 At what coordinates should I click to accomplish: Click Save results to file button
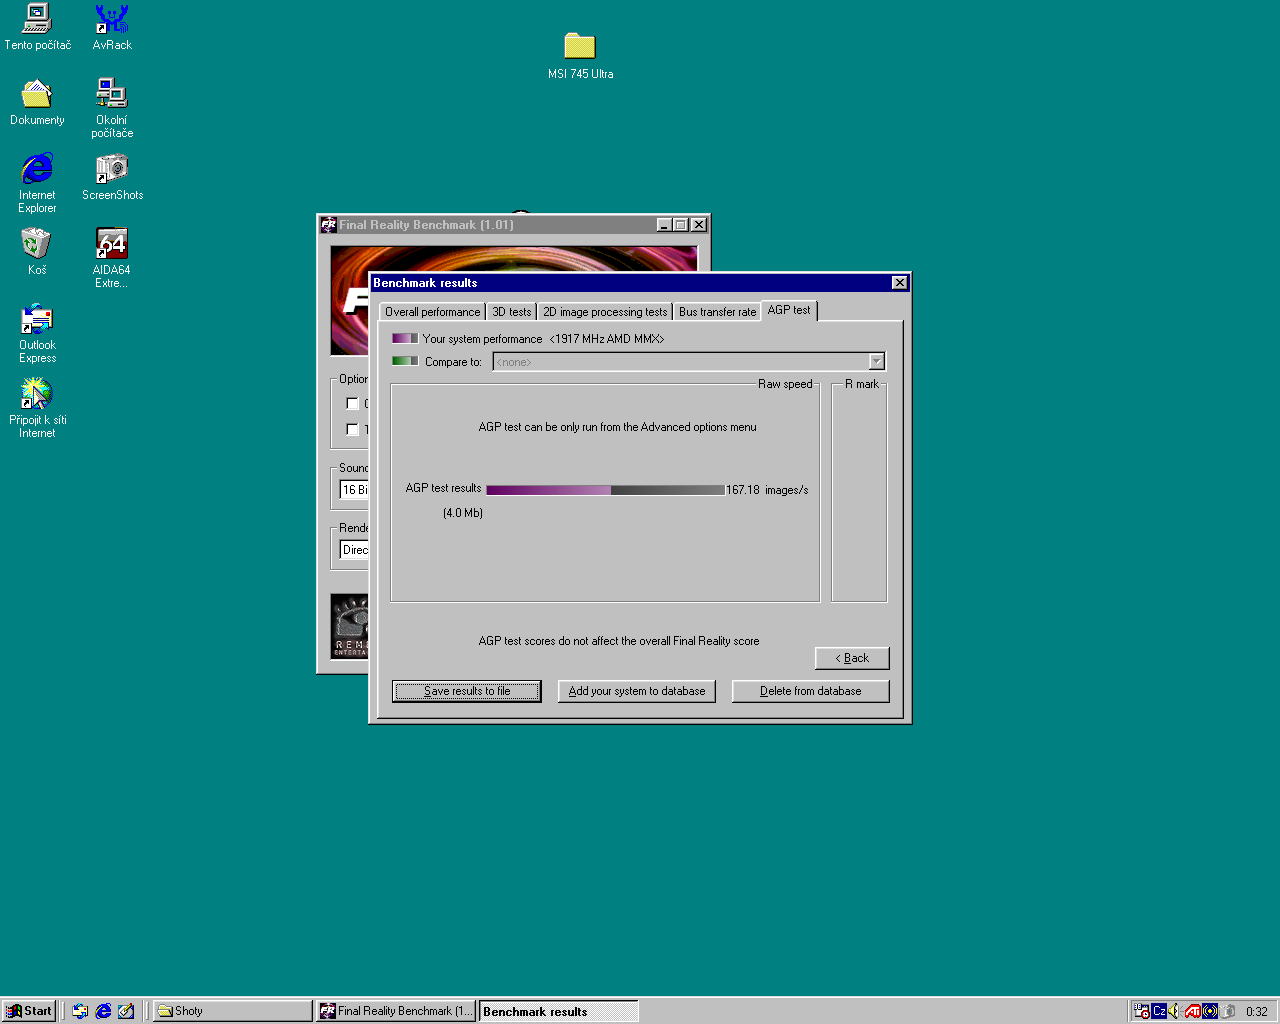pos(467,691)
